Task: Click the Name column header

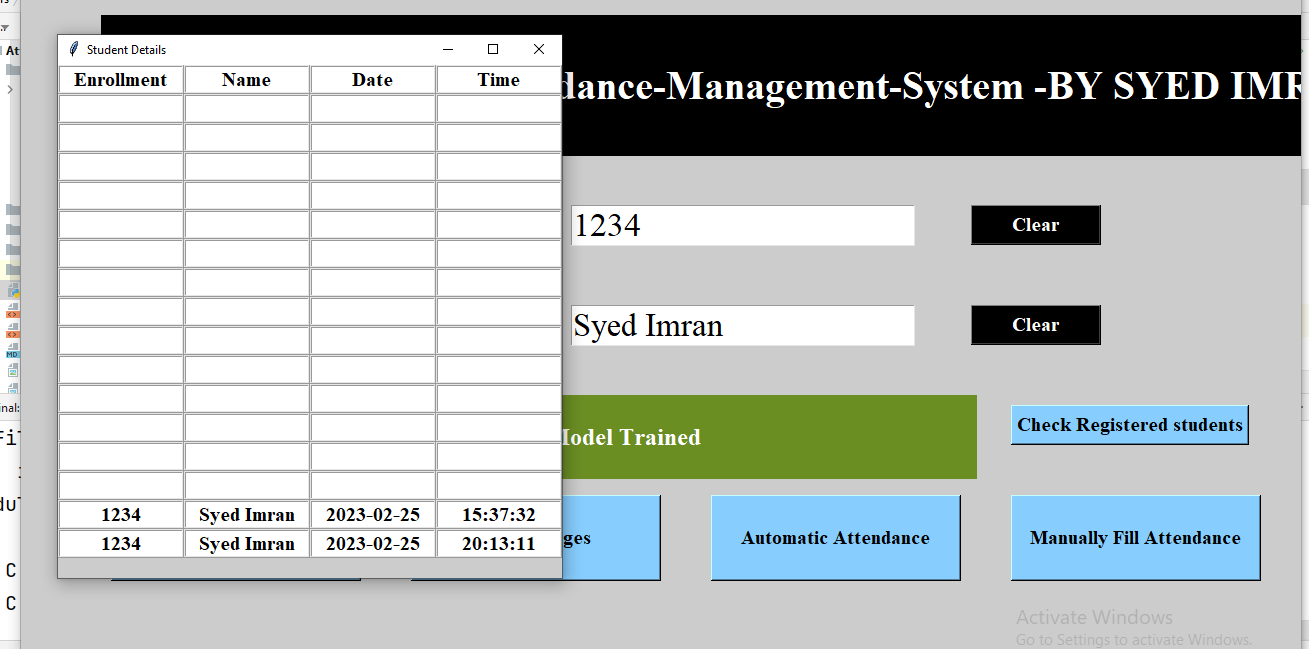Action: [x=246, y=79]
